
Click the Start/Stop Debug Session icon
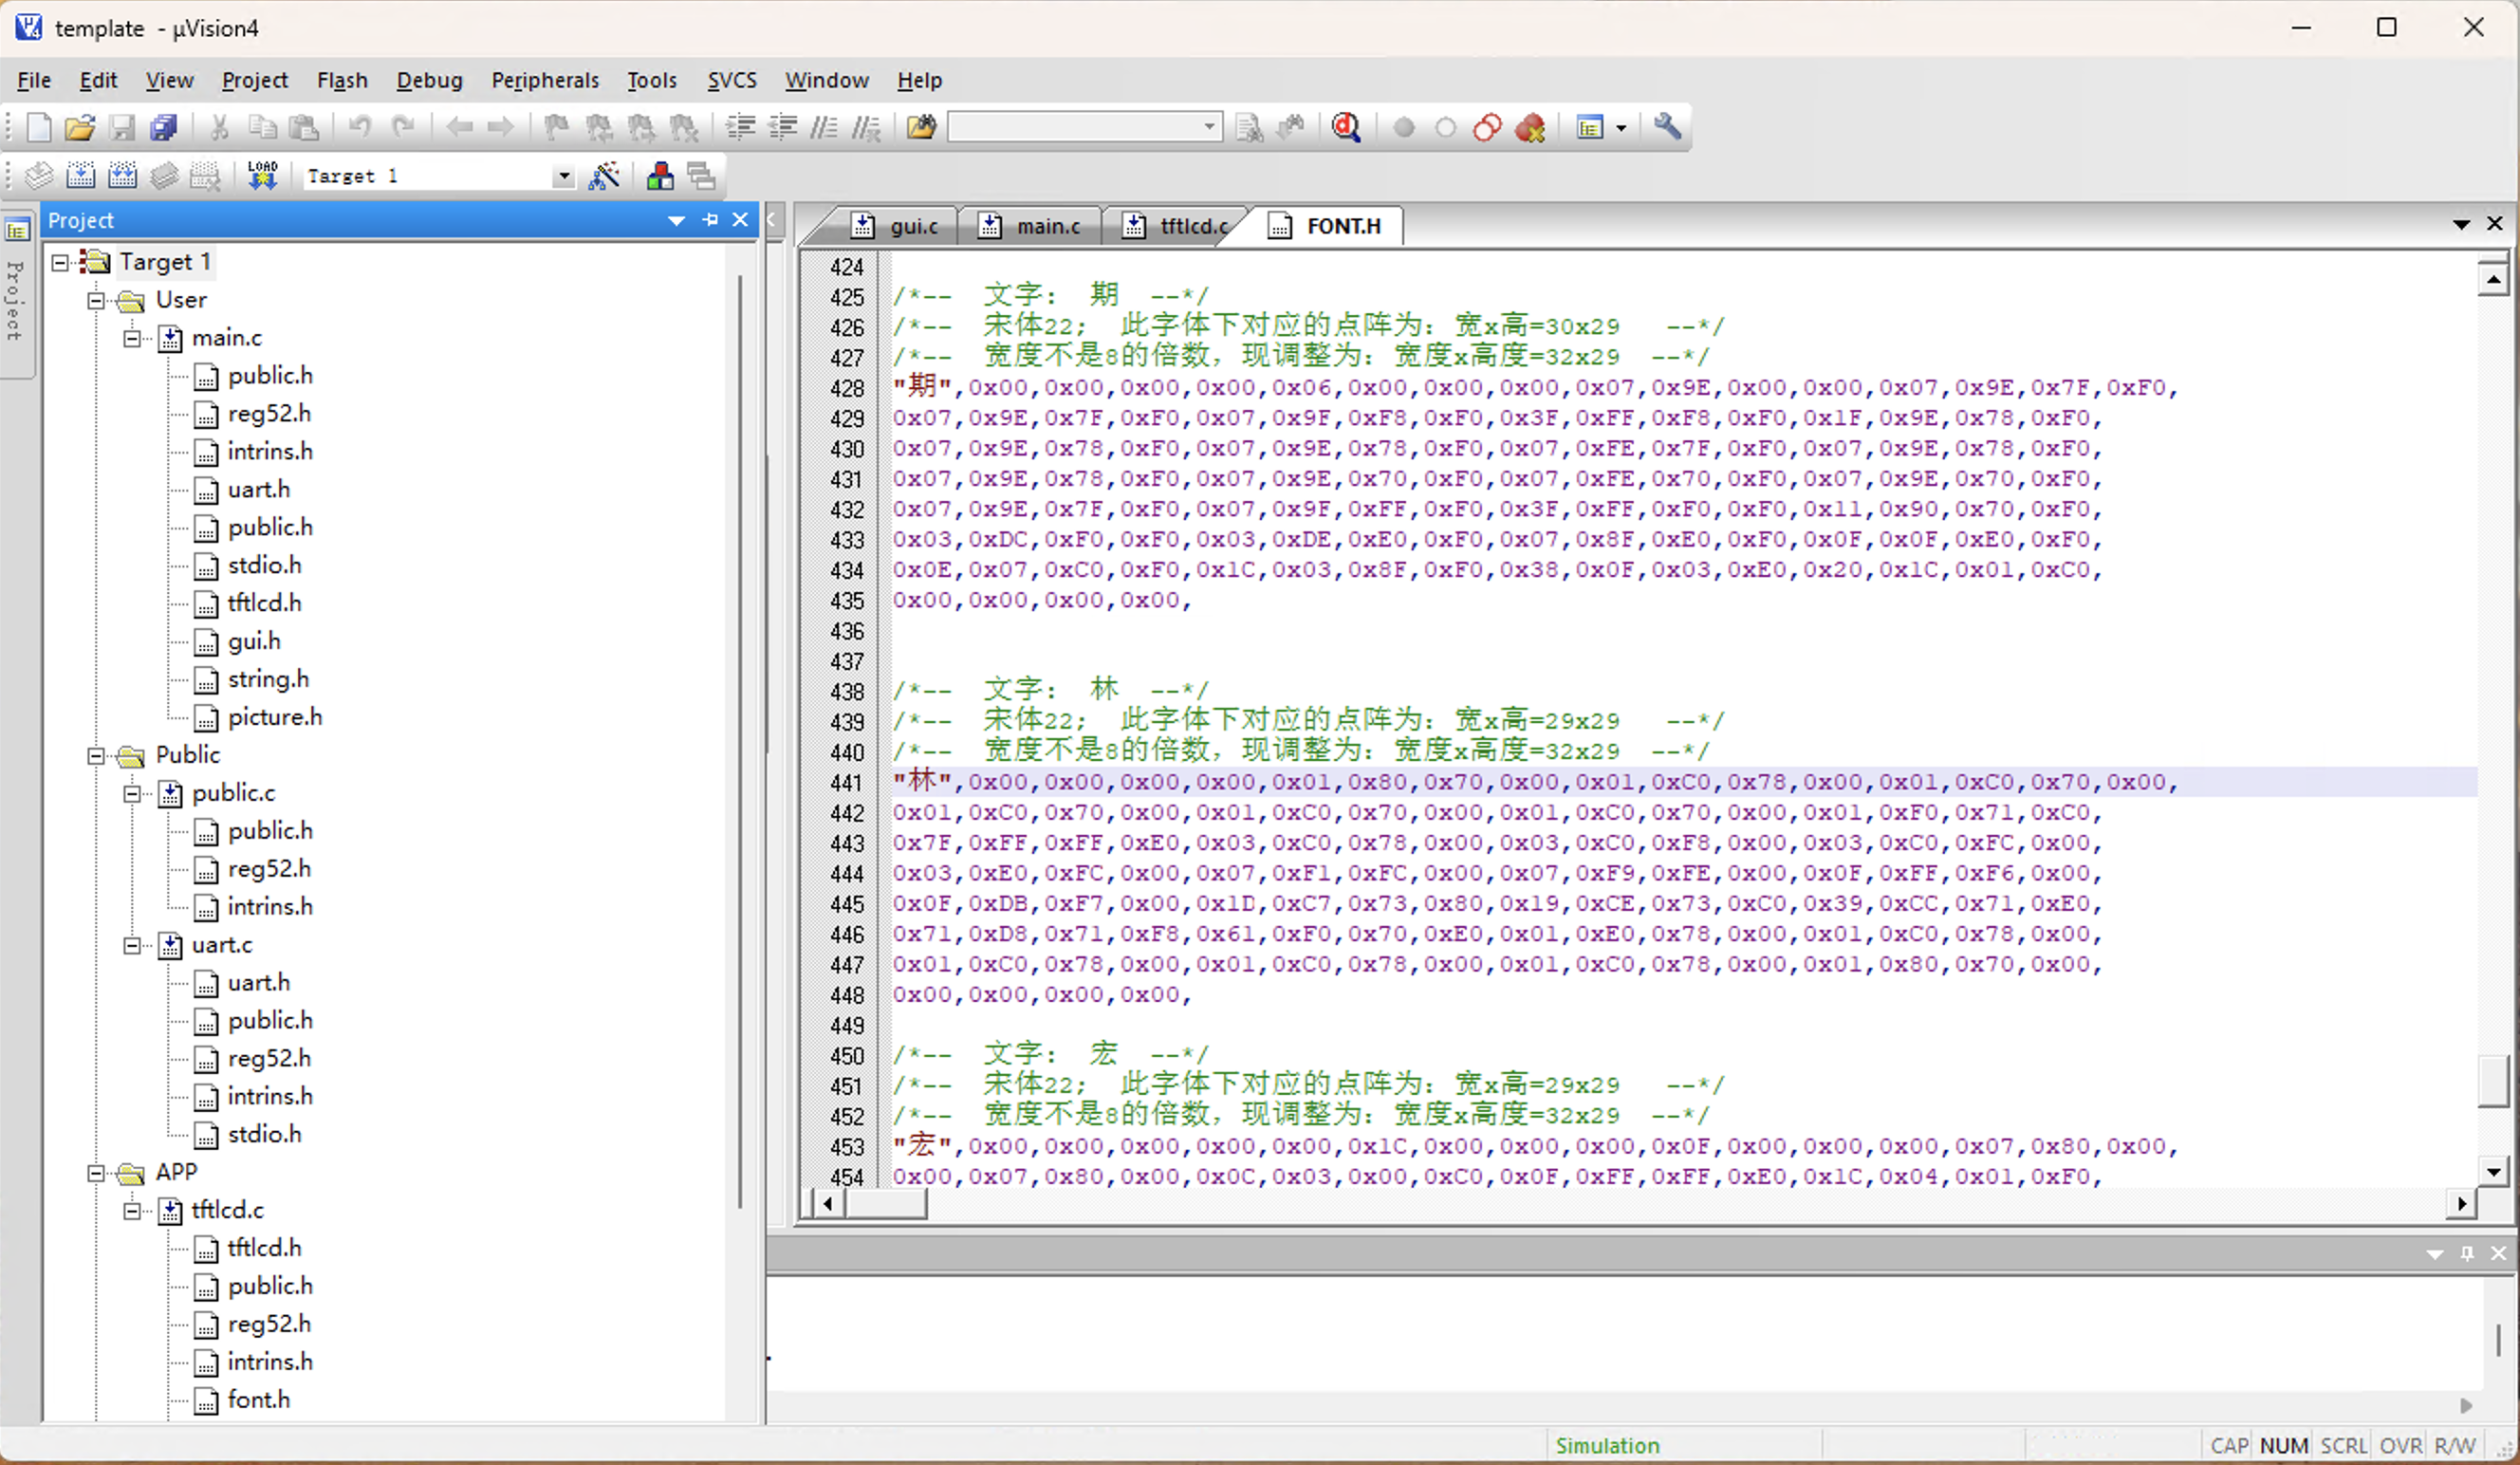coord(1345,127)
